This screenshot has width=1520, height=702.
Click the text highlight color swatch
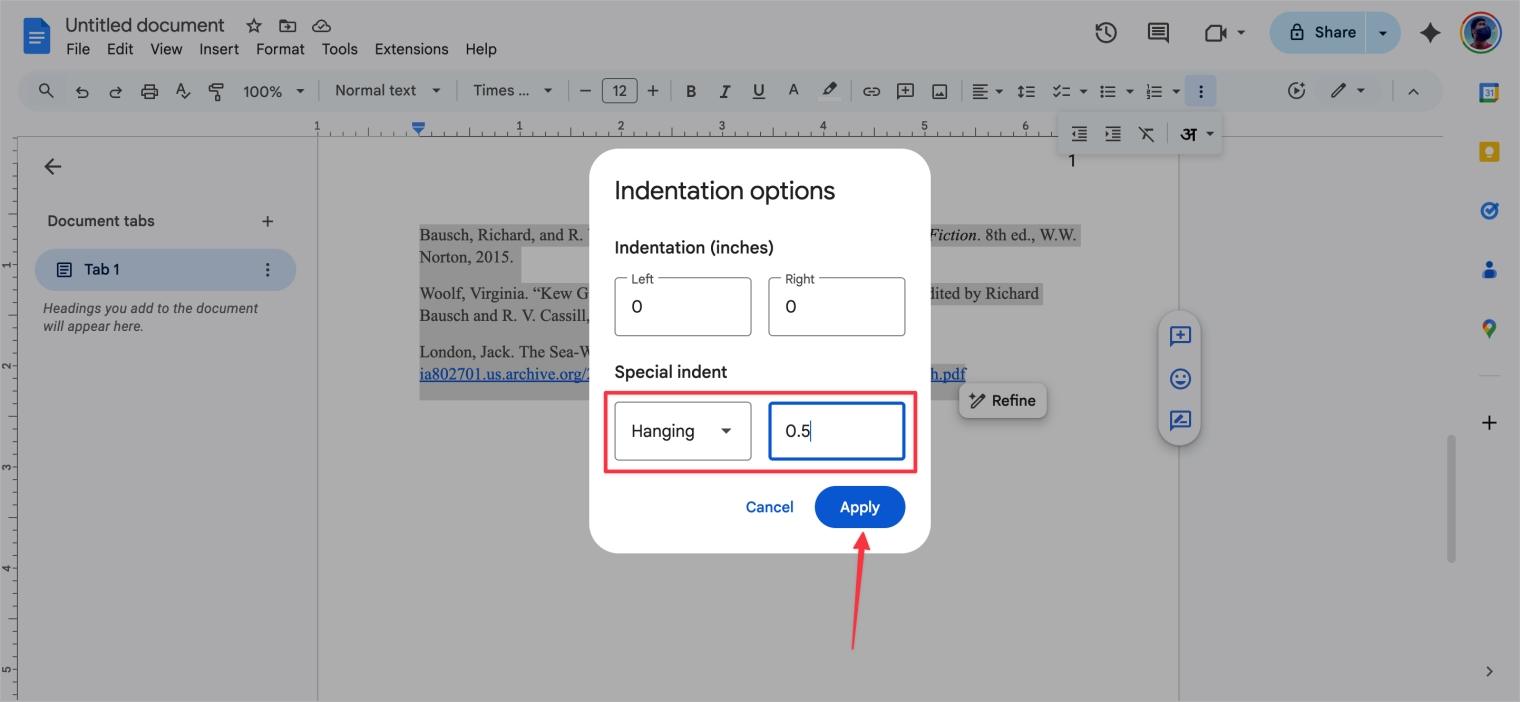point(829,90)
